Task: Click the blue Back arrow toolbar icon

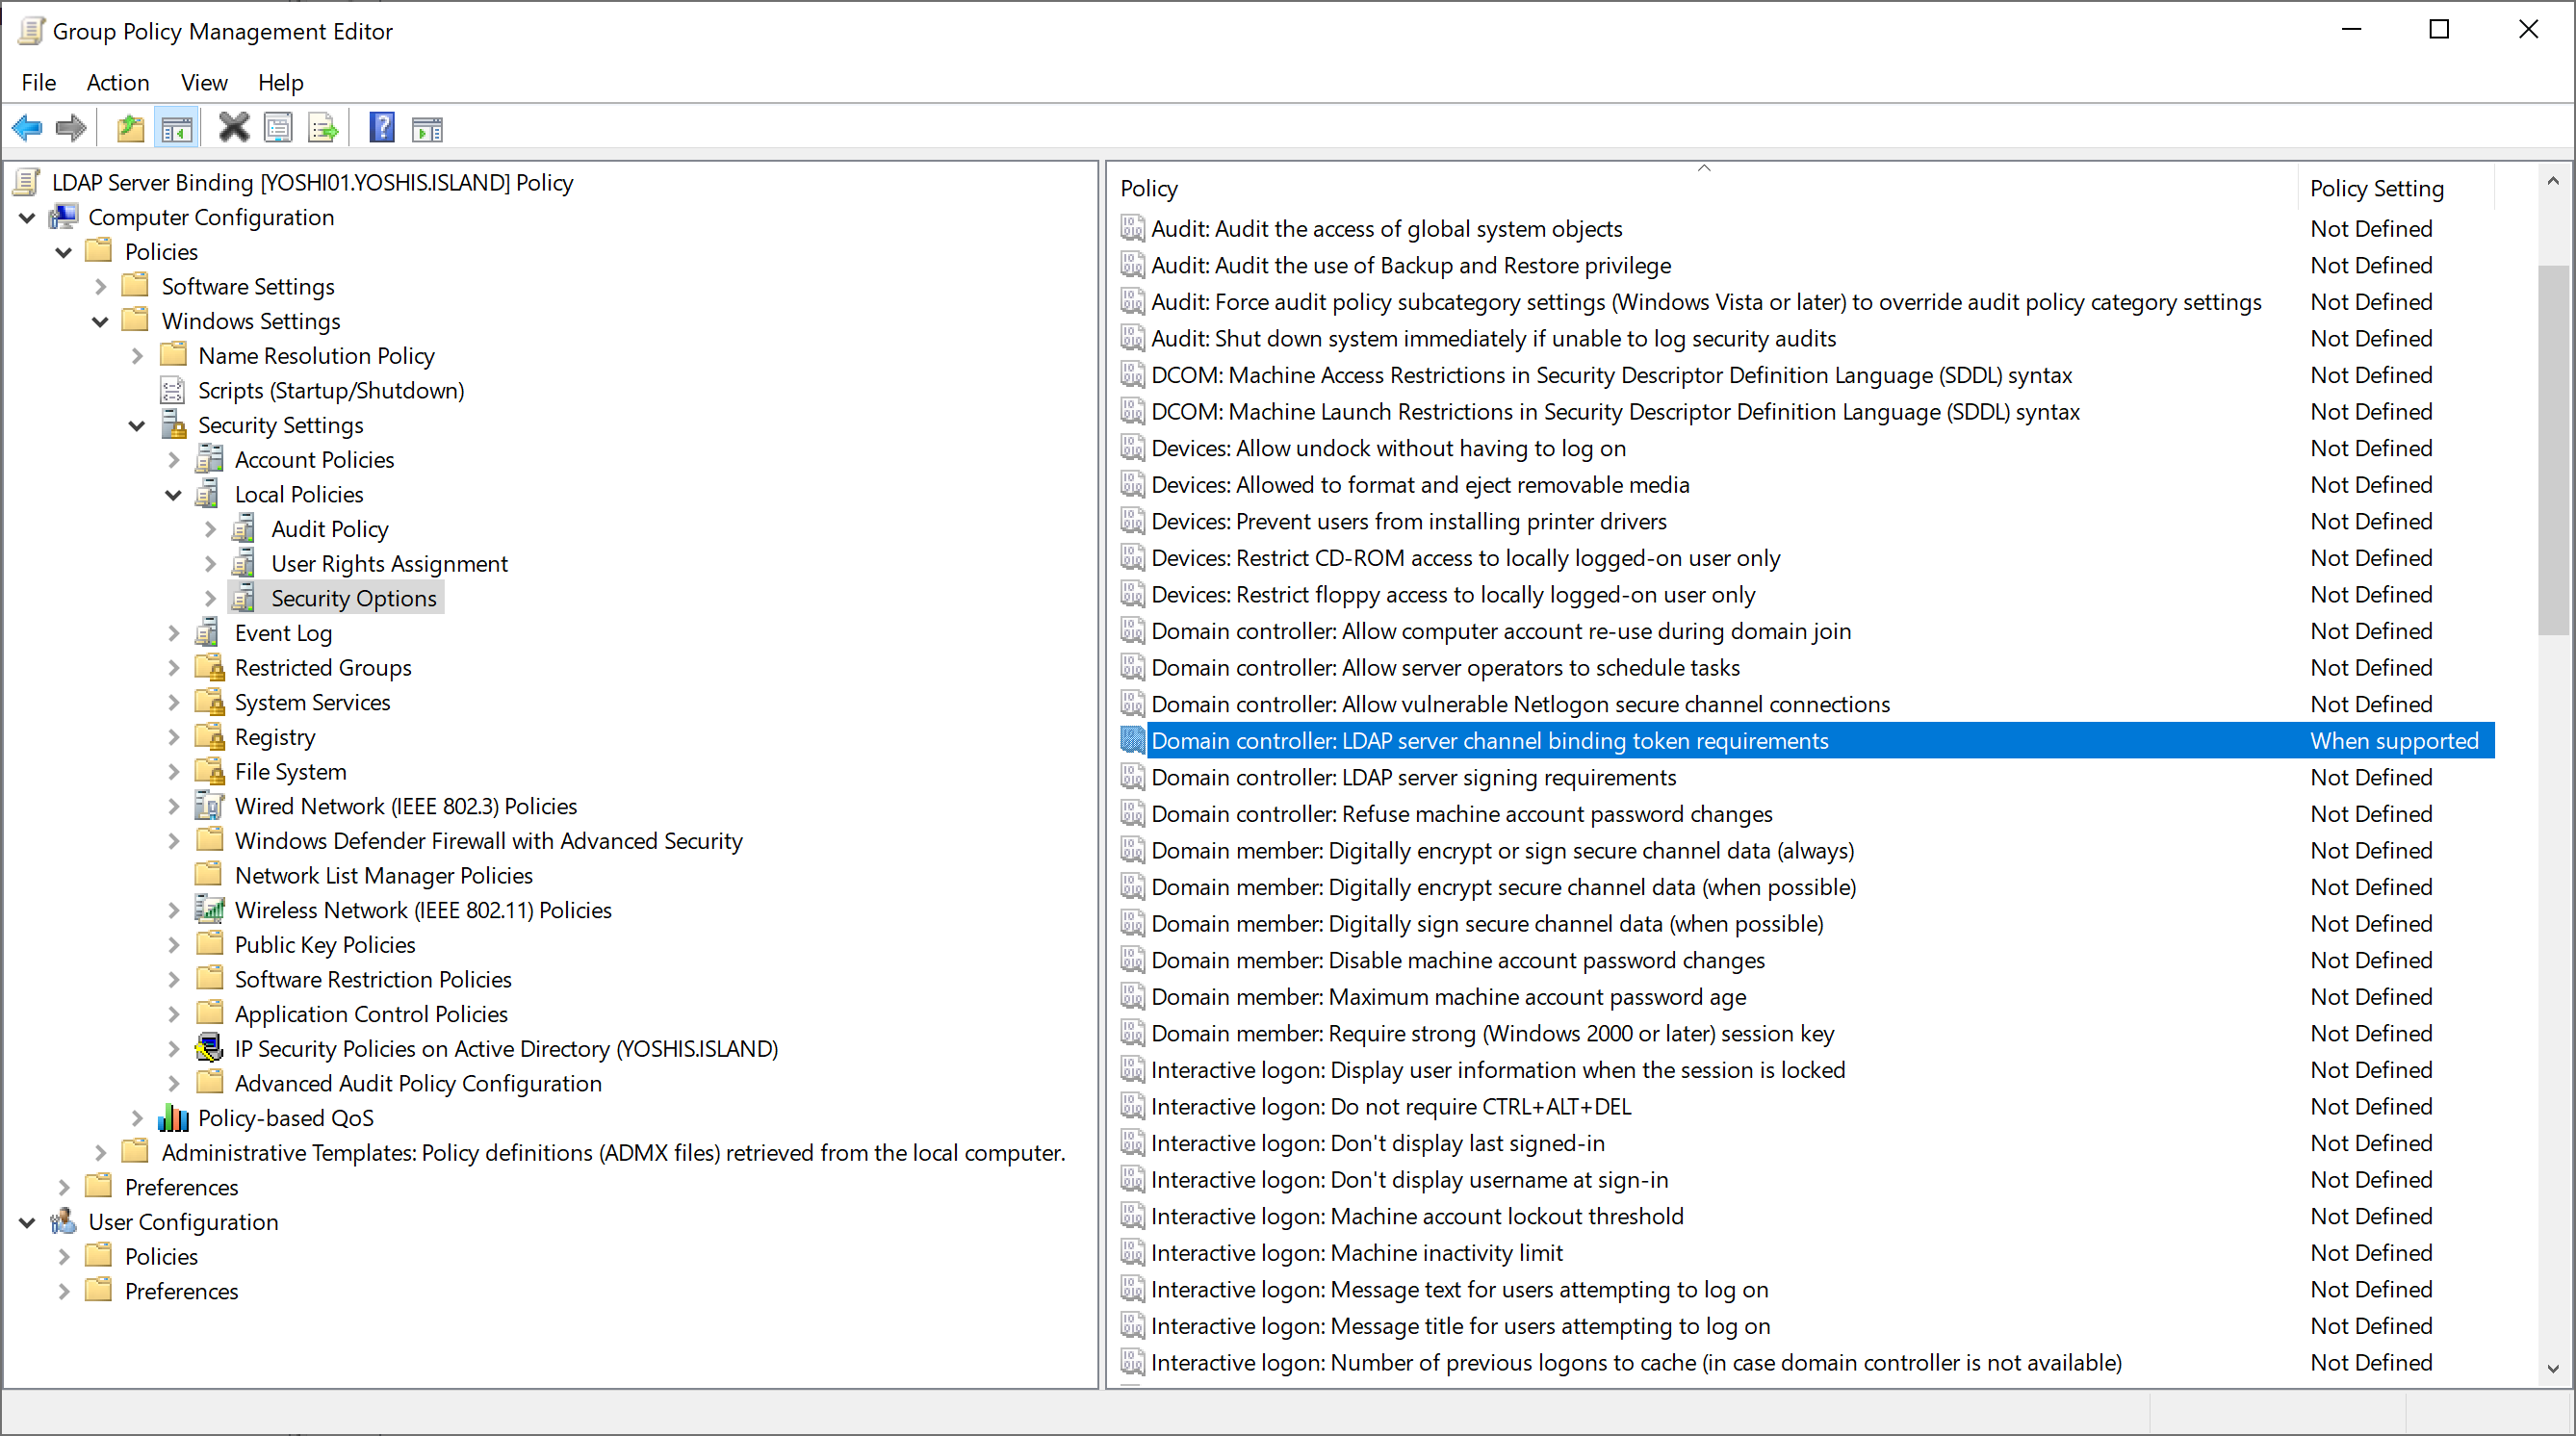Action: 27,128
